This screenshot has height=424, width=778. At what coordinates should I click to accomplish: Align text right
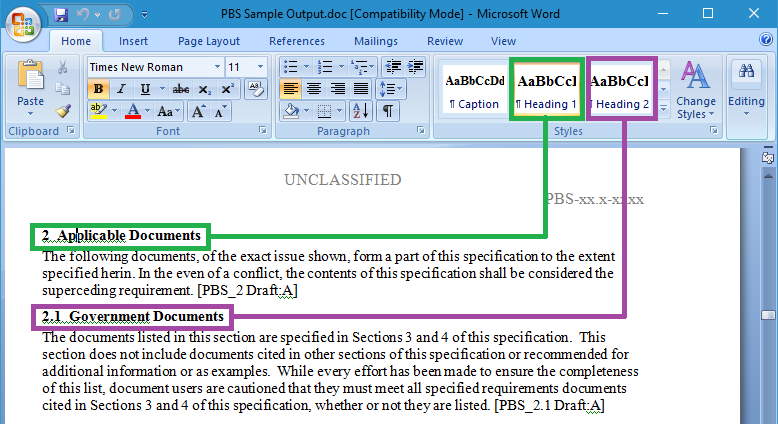tap(337, 89)
